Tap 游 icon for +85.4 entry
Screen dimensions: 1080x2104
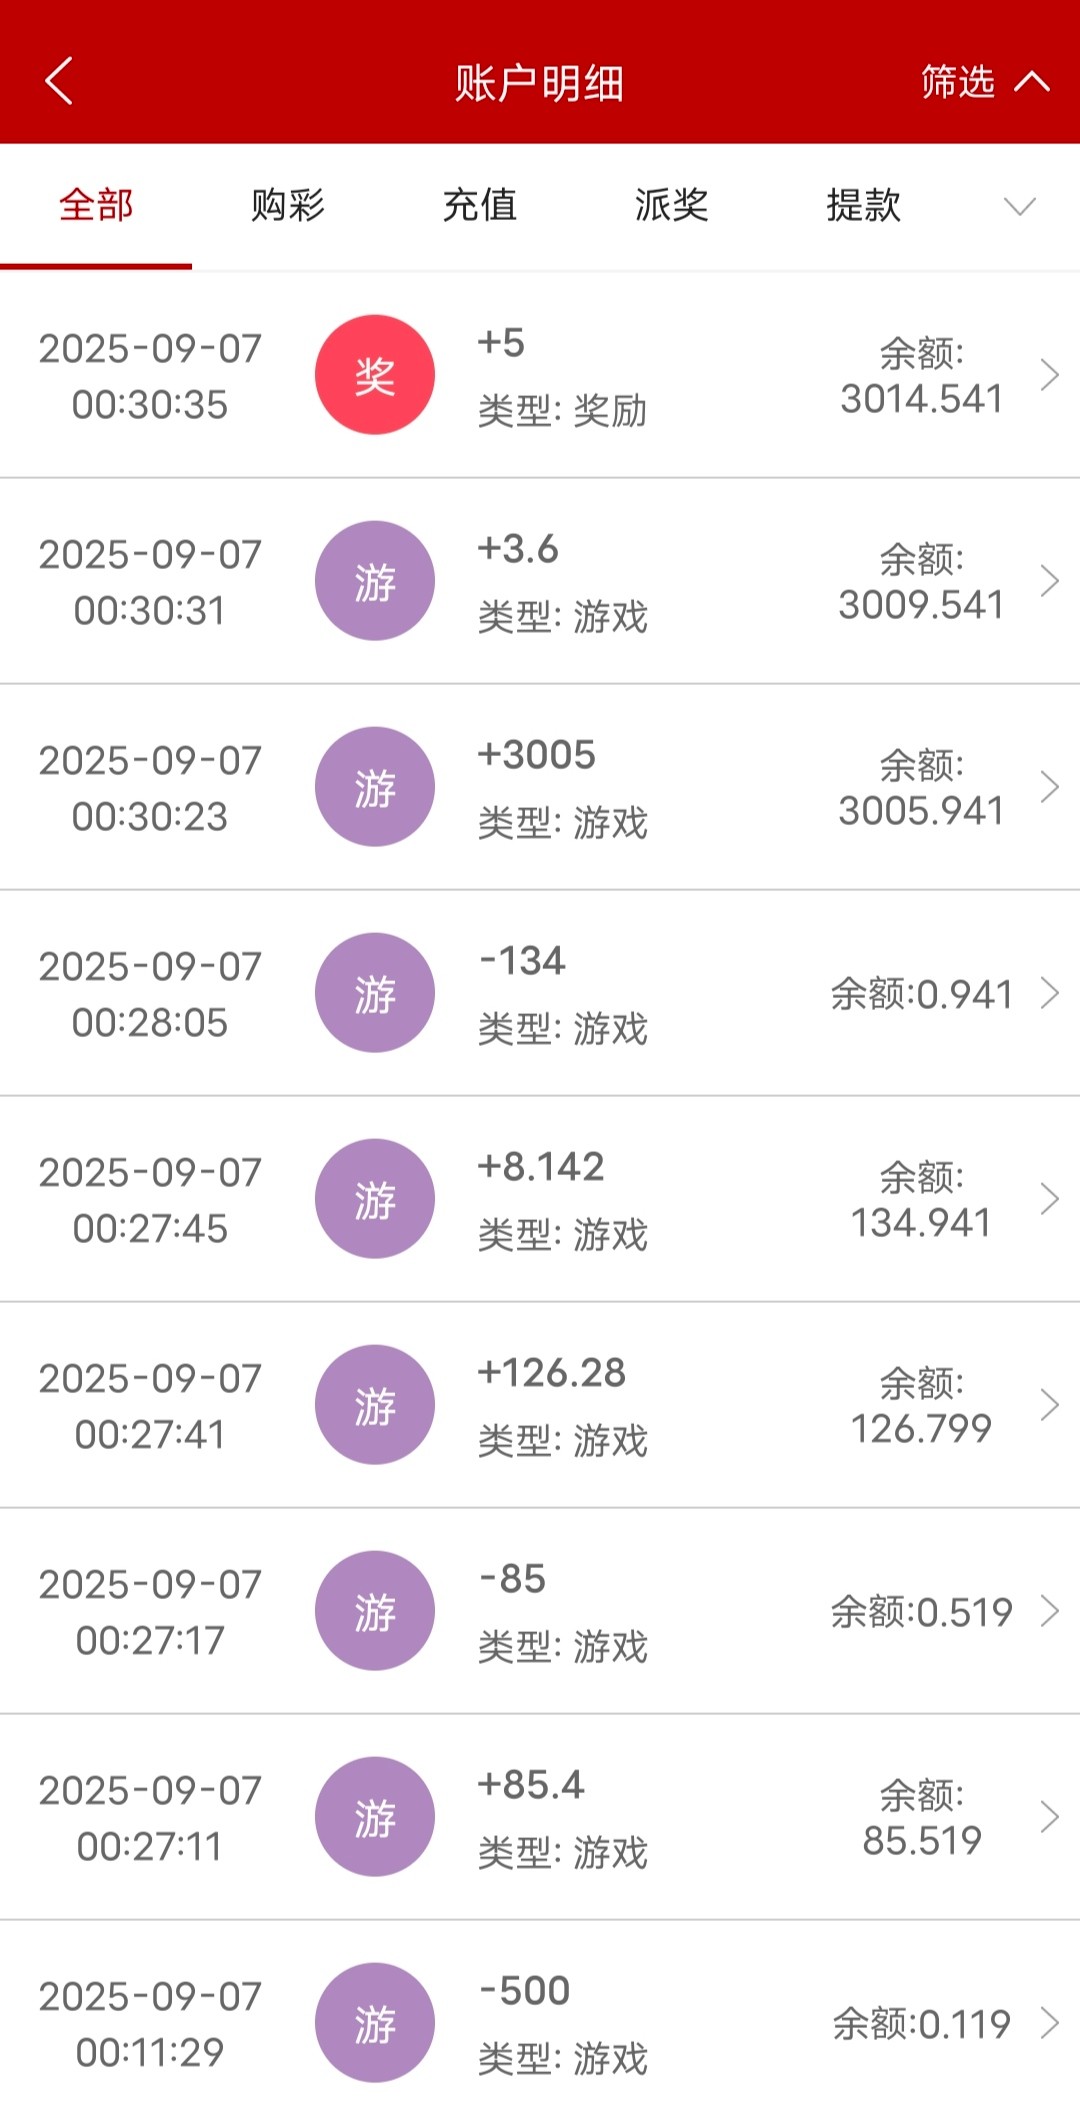(x=375, y=1817)
